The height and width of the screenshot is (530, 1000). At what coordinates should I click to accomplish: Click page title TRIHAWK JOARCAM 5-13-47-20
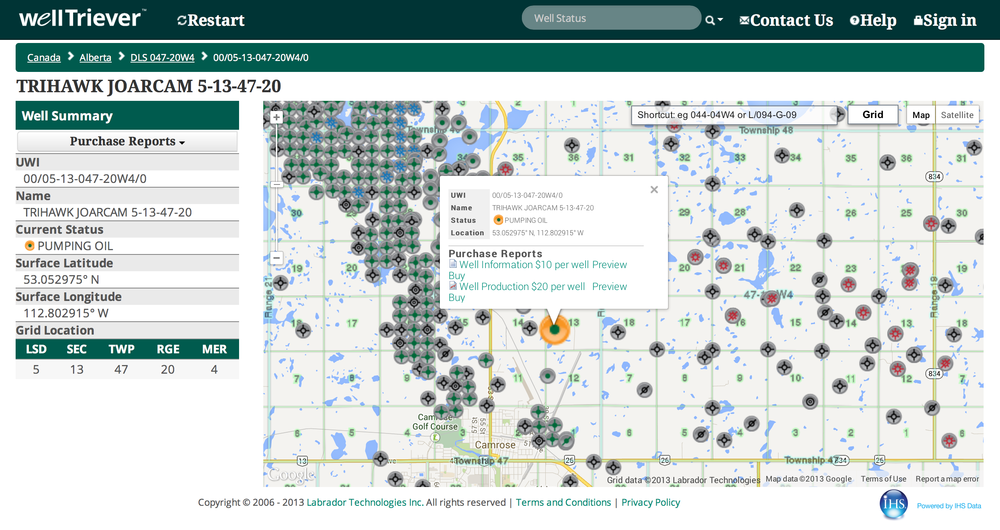tap(149, 86)
